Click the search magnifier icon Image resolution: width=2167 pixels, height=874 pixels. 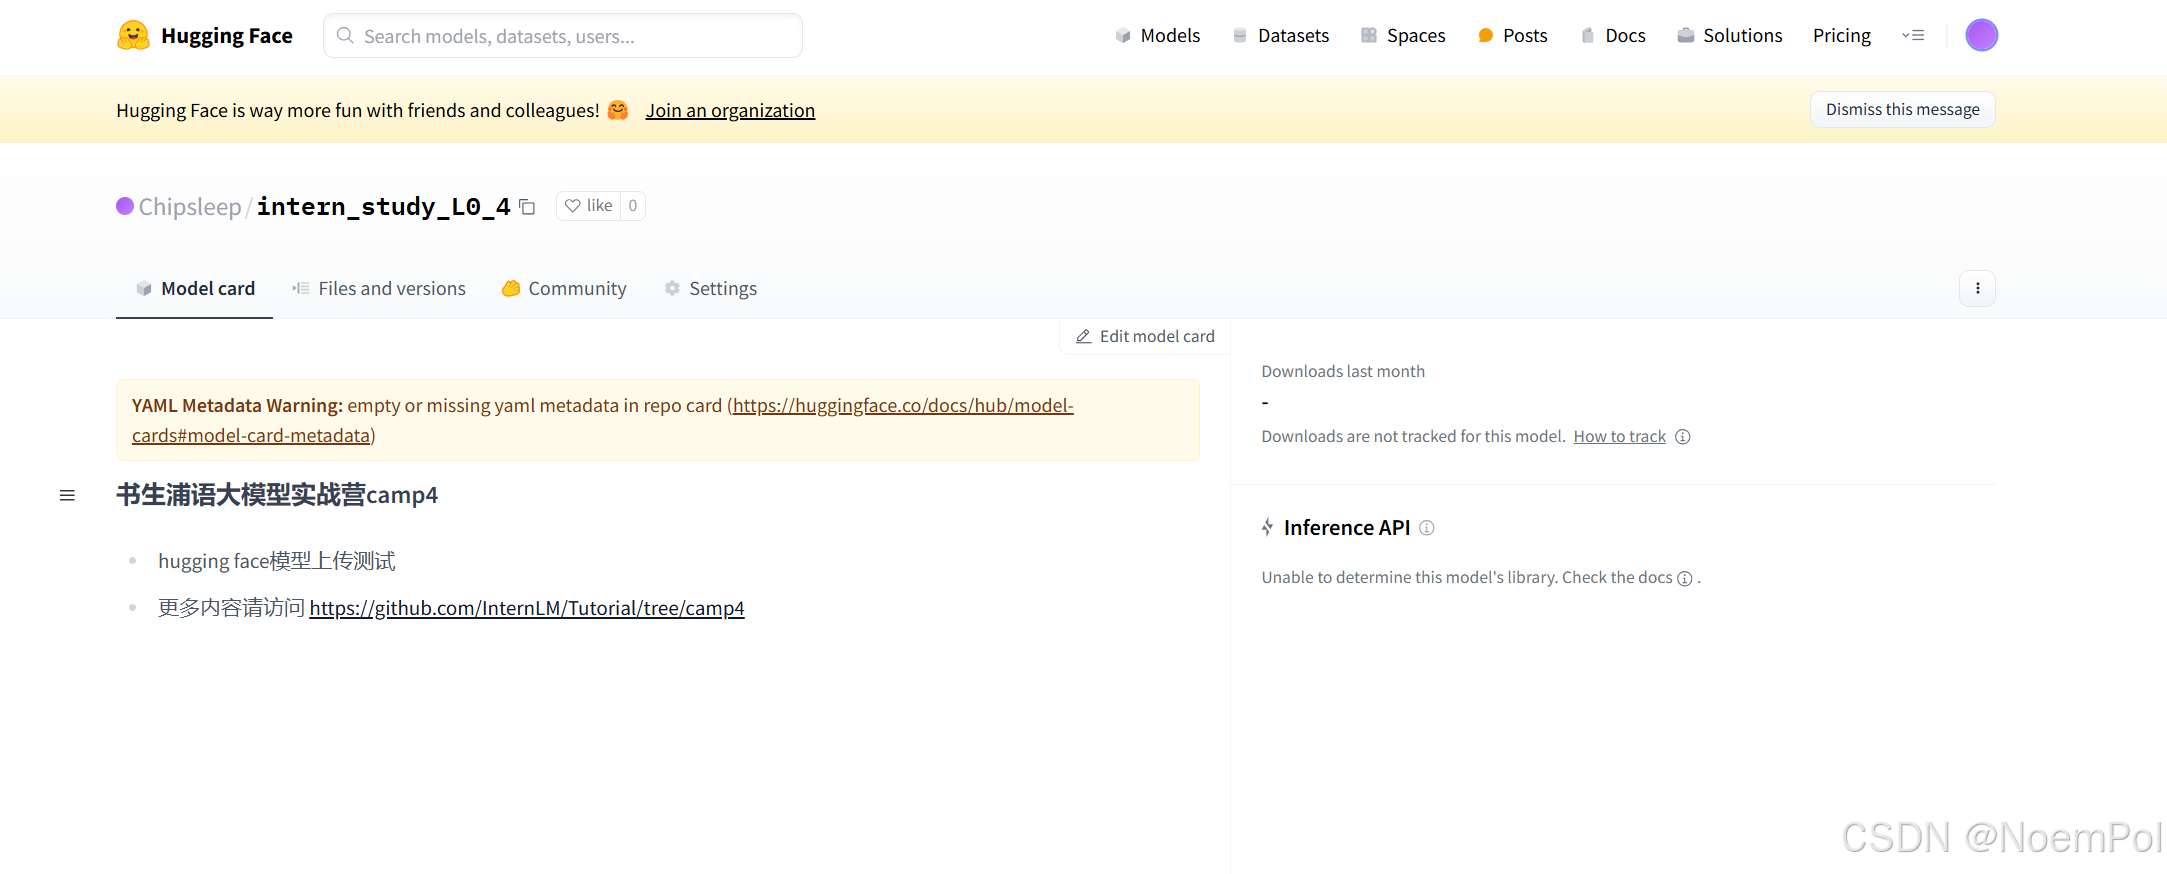(345, 36)
